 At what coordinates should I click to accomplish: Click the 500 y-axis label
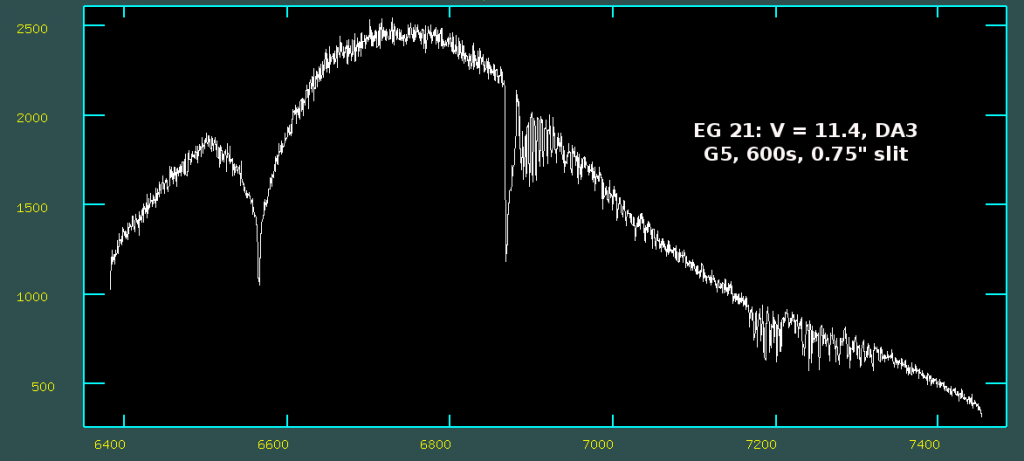tap(44, 387)
